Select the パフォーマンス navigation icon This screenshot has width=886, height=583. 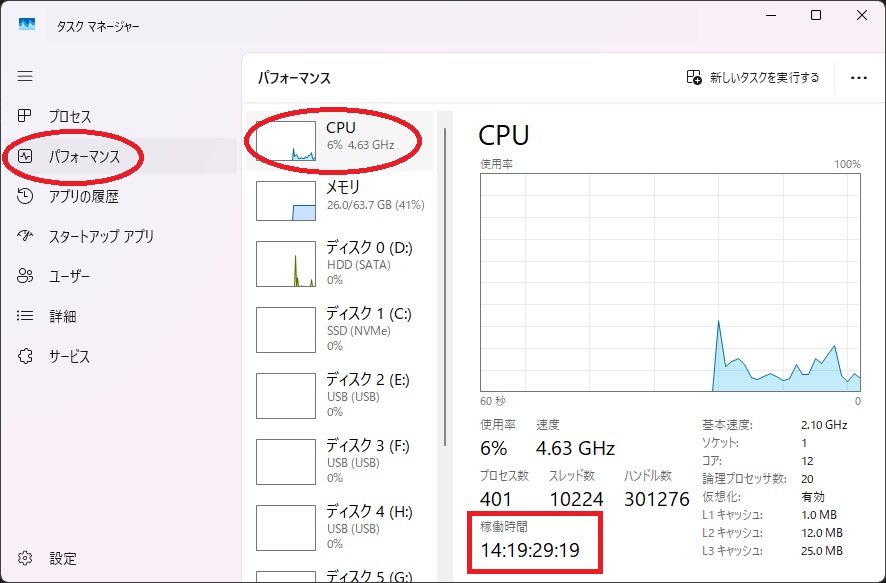pyautogui.click(x=25, y=156)
